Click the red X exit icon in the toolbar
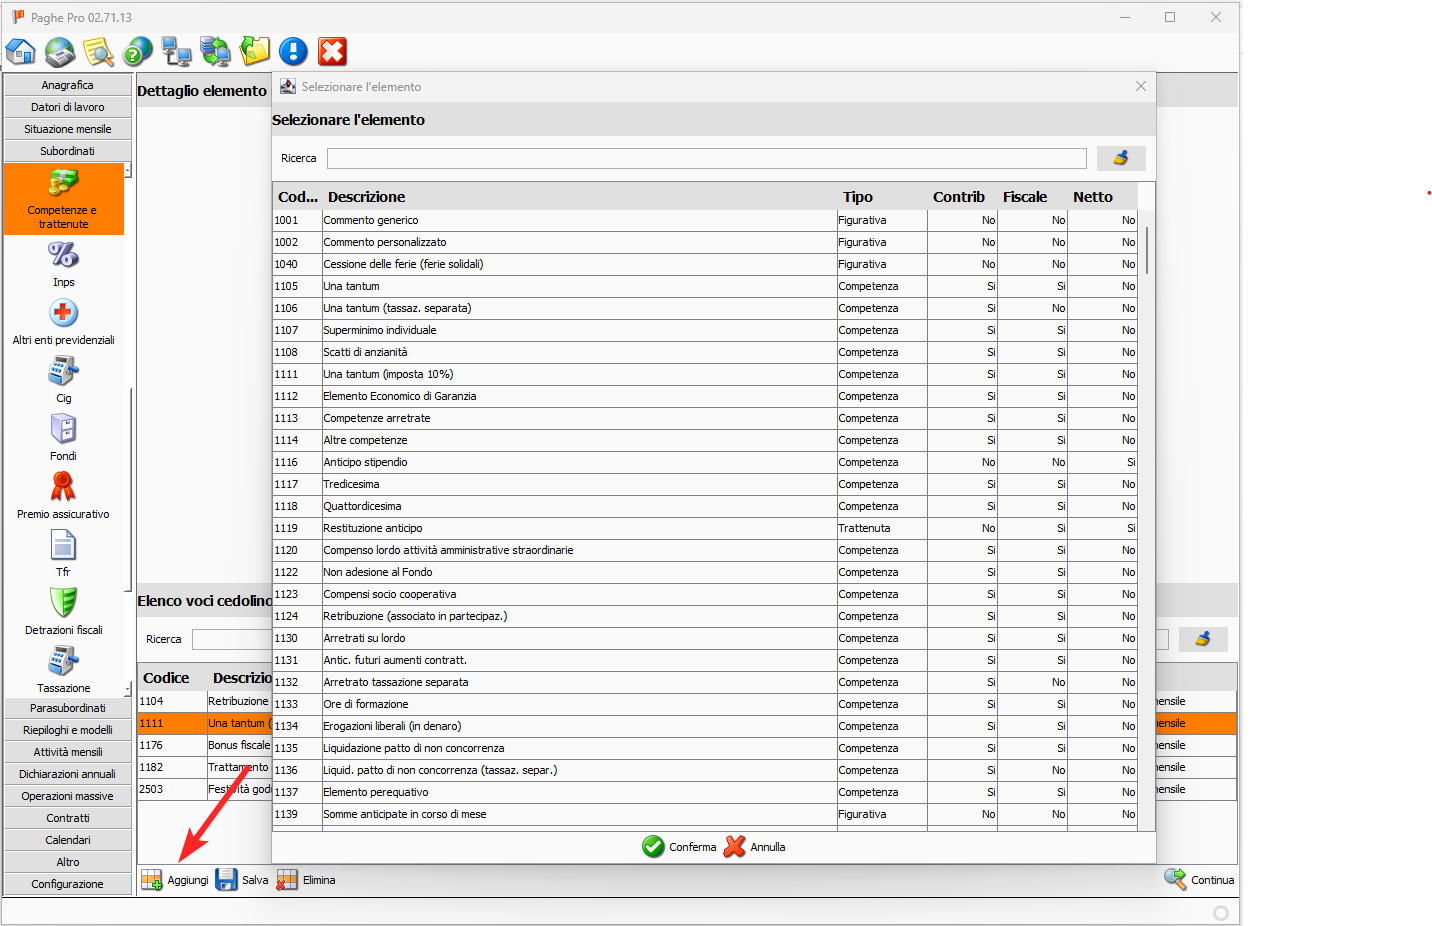1432x926 pixels. pyautogui.click(x=332, y=51)
